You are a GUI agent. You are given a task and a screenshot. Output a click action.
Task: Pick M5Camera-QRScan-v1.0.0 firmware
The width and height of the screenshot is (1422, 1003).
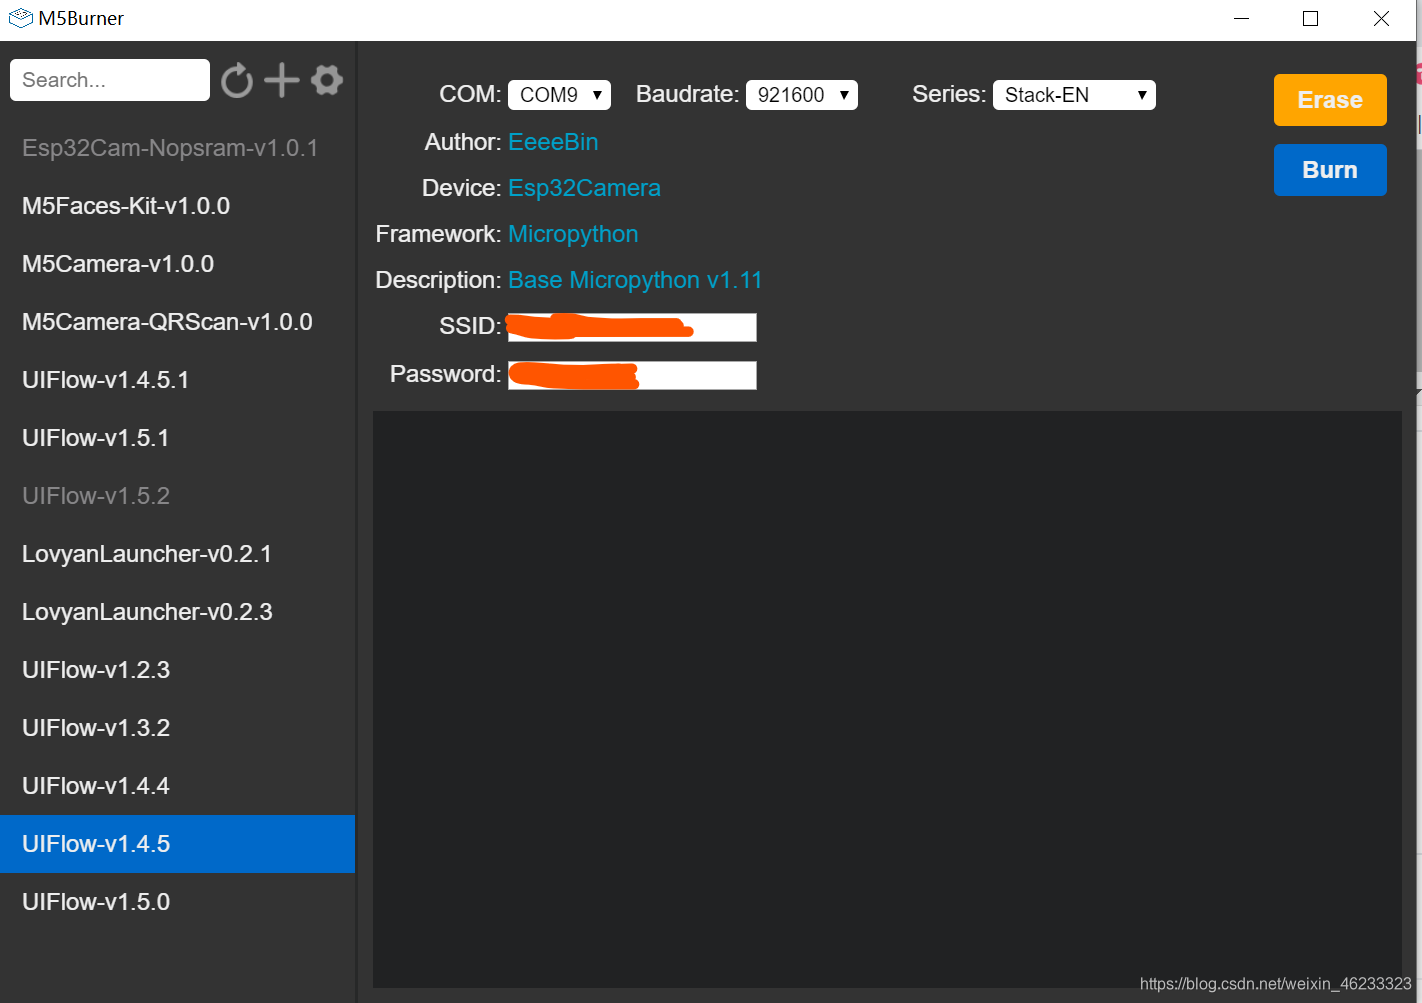pyautogui.click(x=178, y=322)
